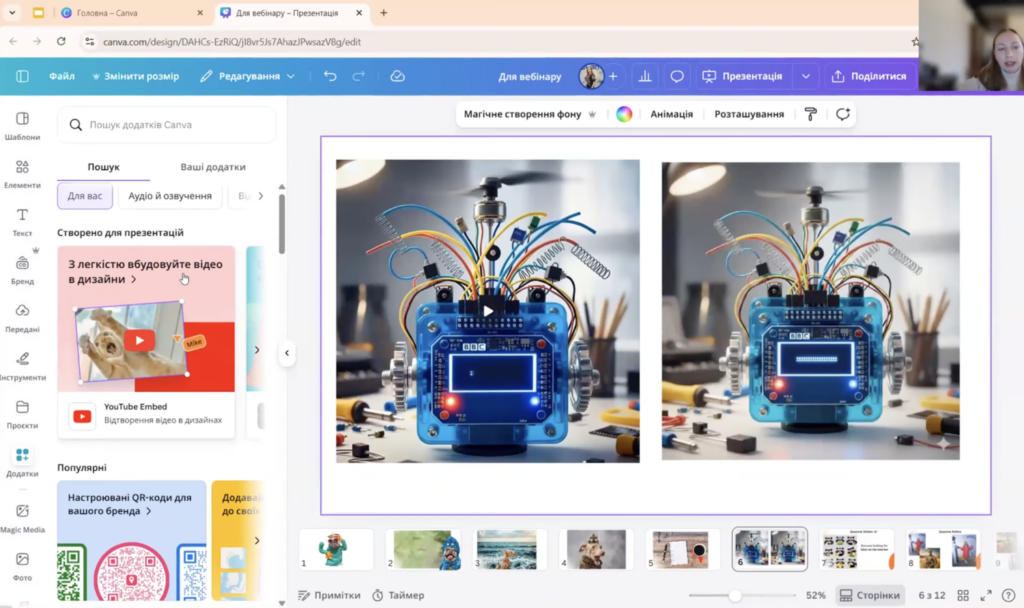Viewport: 1024px width, 608px height.
Task: Open the user profile avatar
Action: click(x=591, y=76)
